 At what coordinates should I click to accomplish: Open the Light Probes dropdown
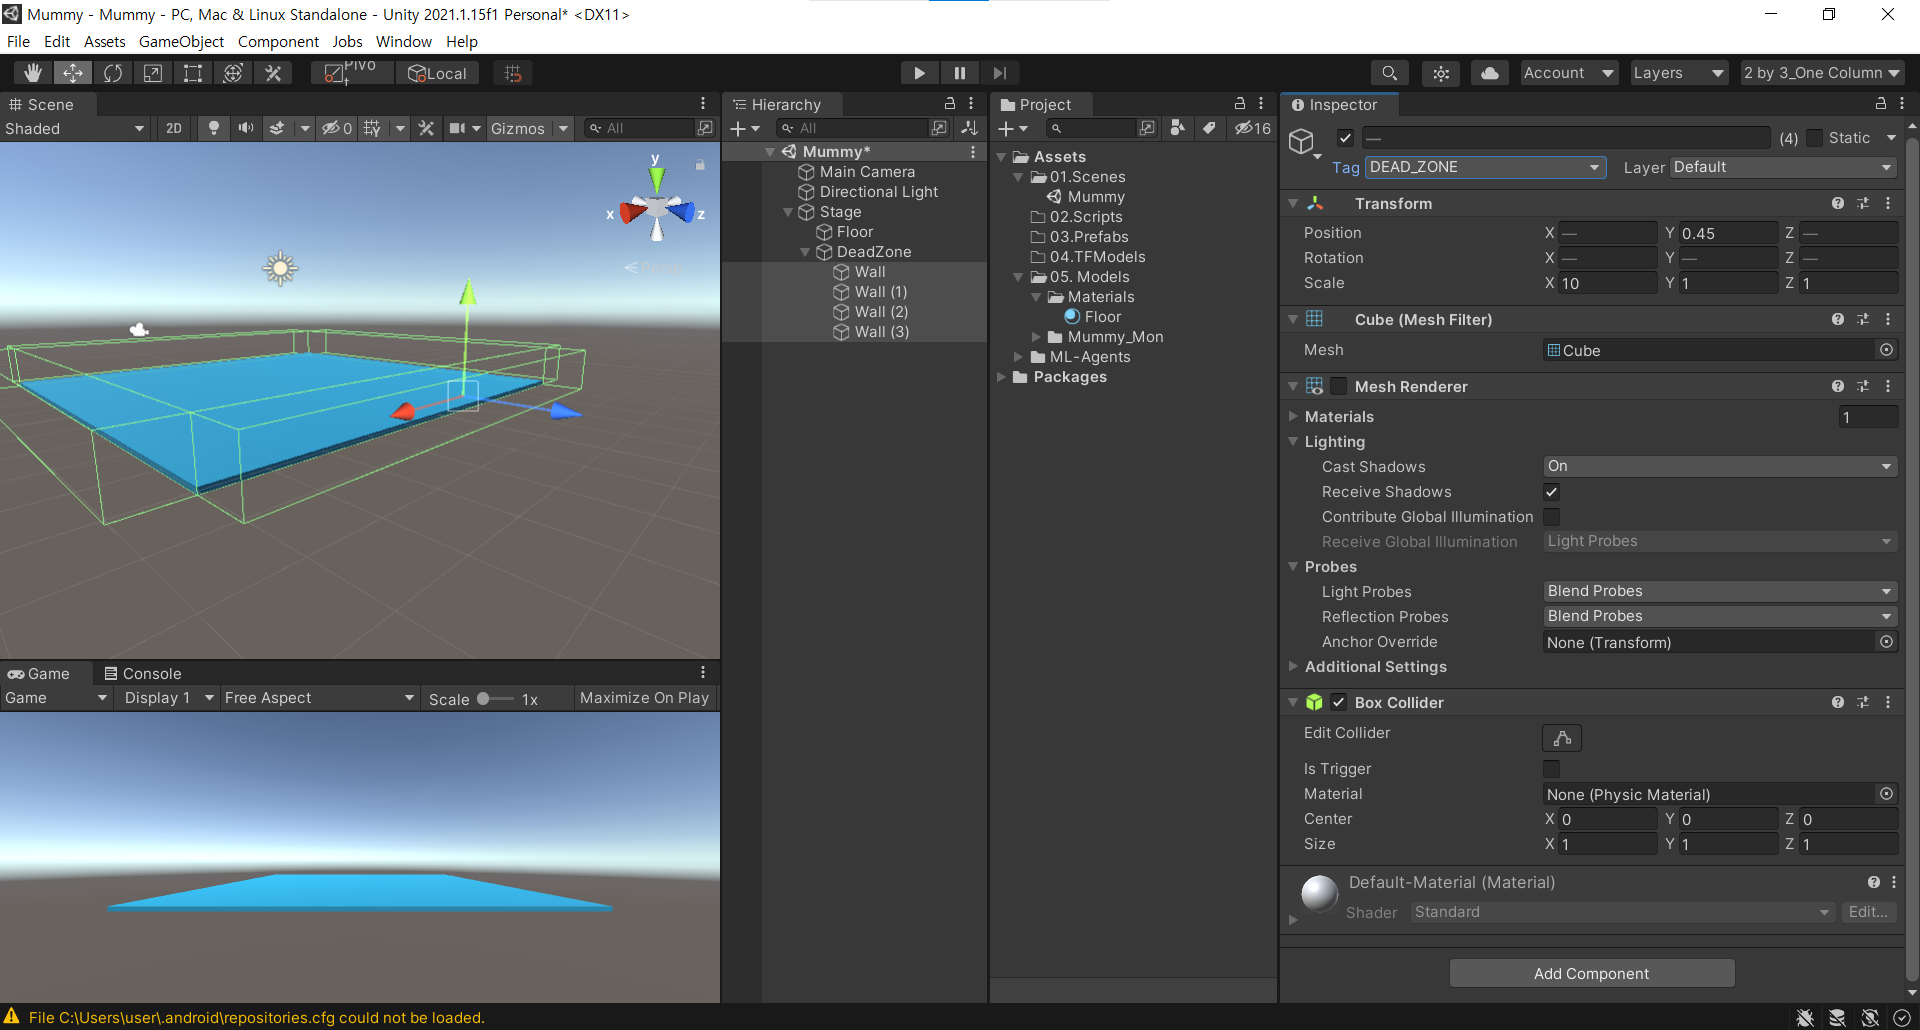(1720, 591)
